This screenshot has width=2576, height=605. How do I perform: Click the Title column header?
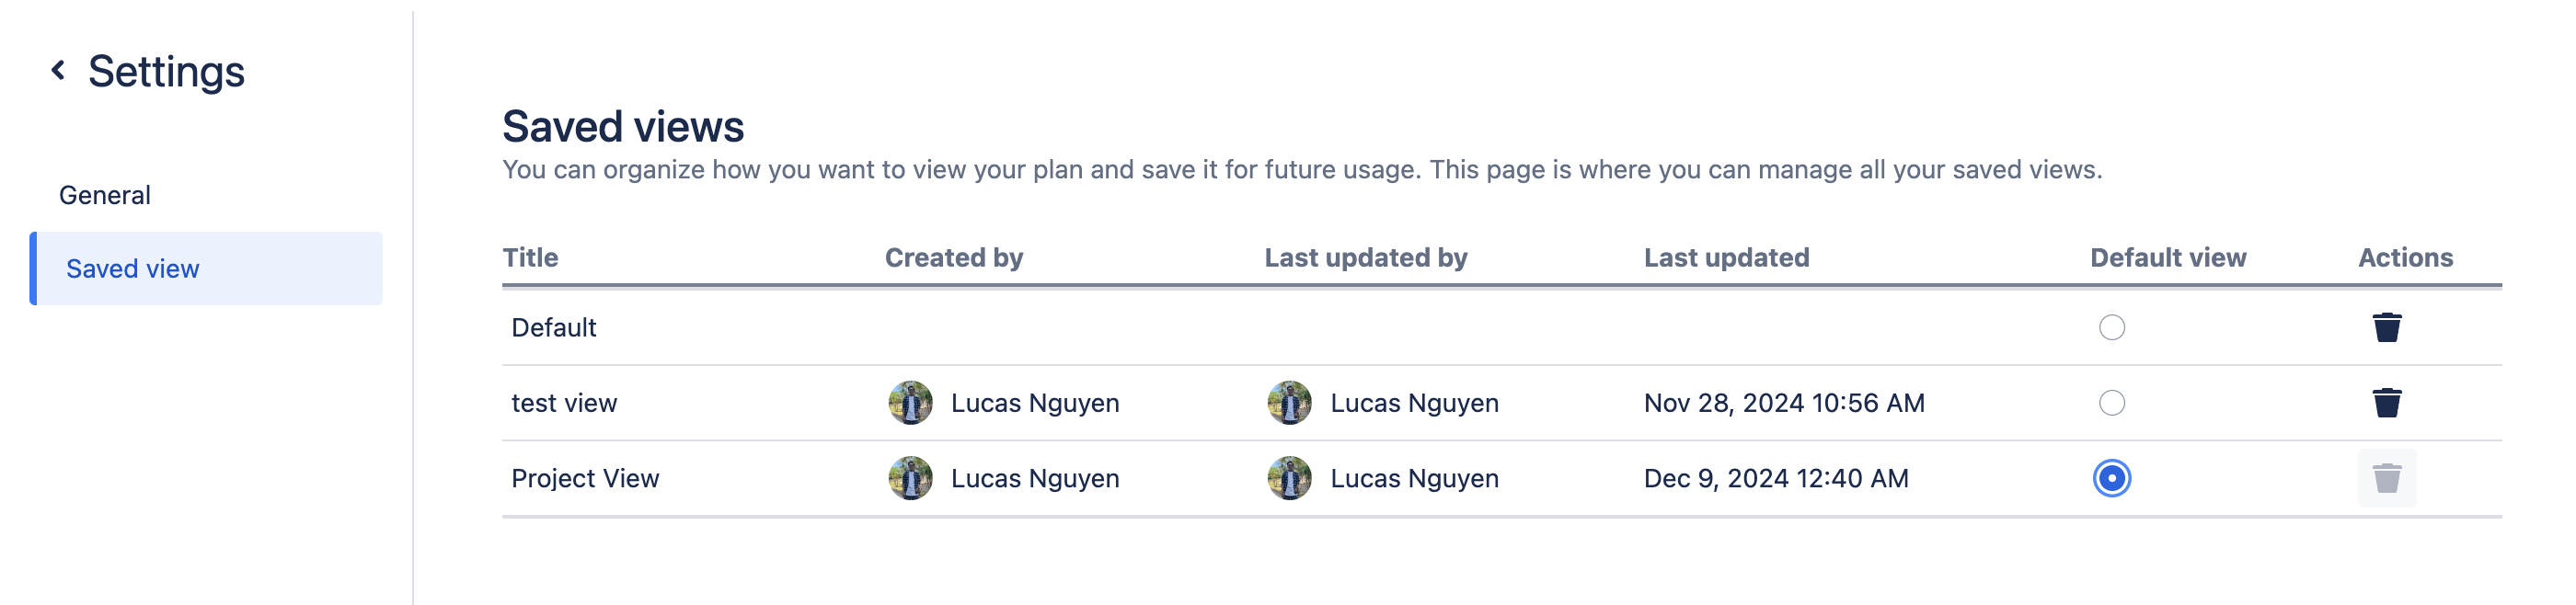(530, 258)
